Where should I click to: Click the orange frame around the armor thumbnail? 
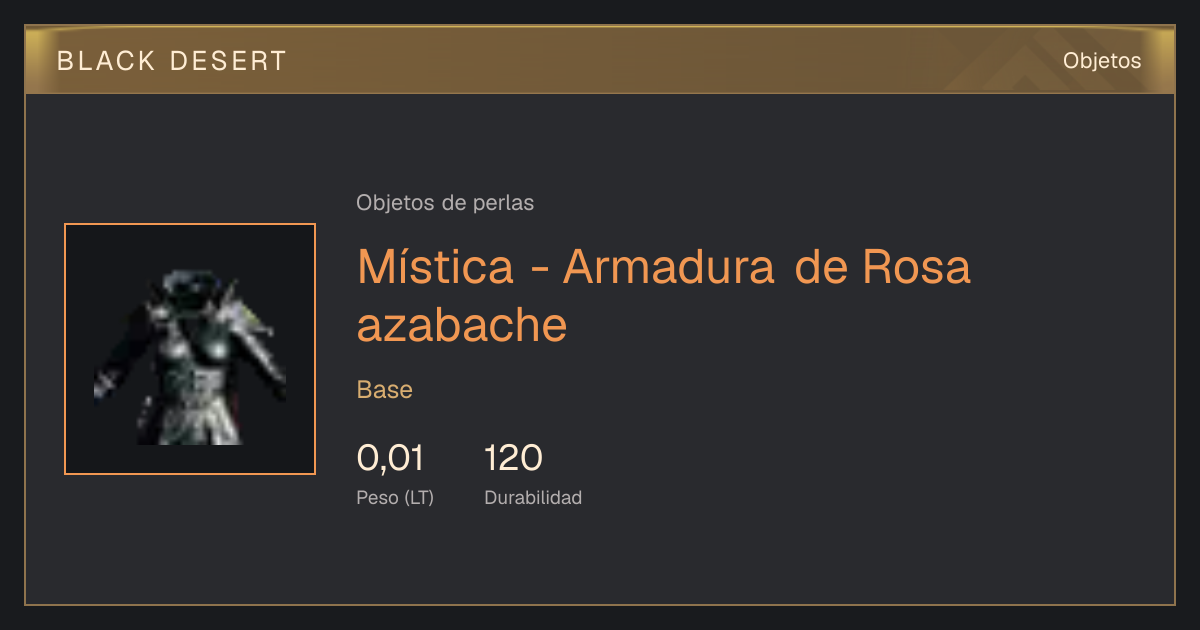pyautogui.click(x=190, y=225)
